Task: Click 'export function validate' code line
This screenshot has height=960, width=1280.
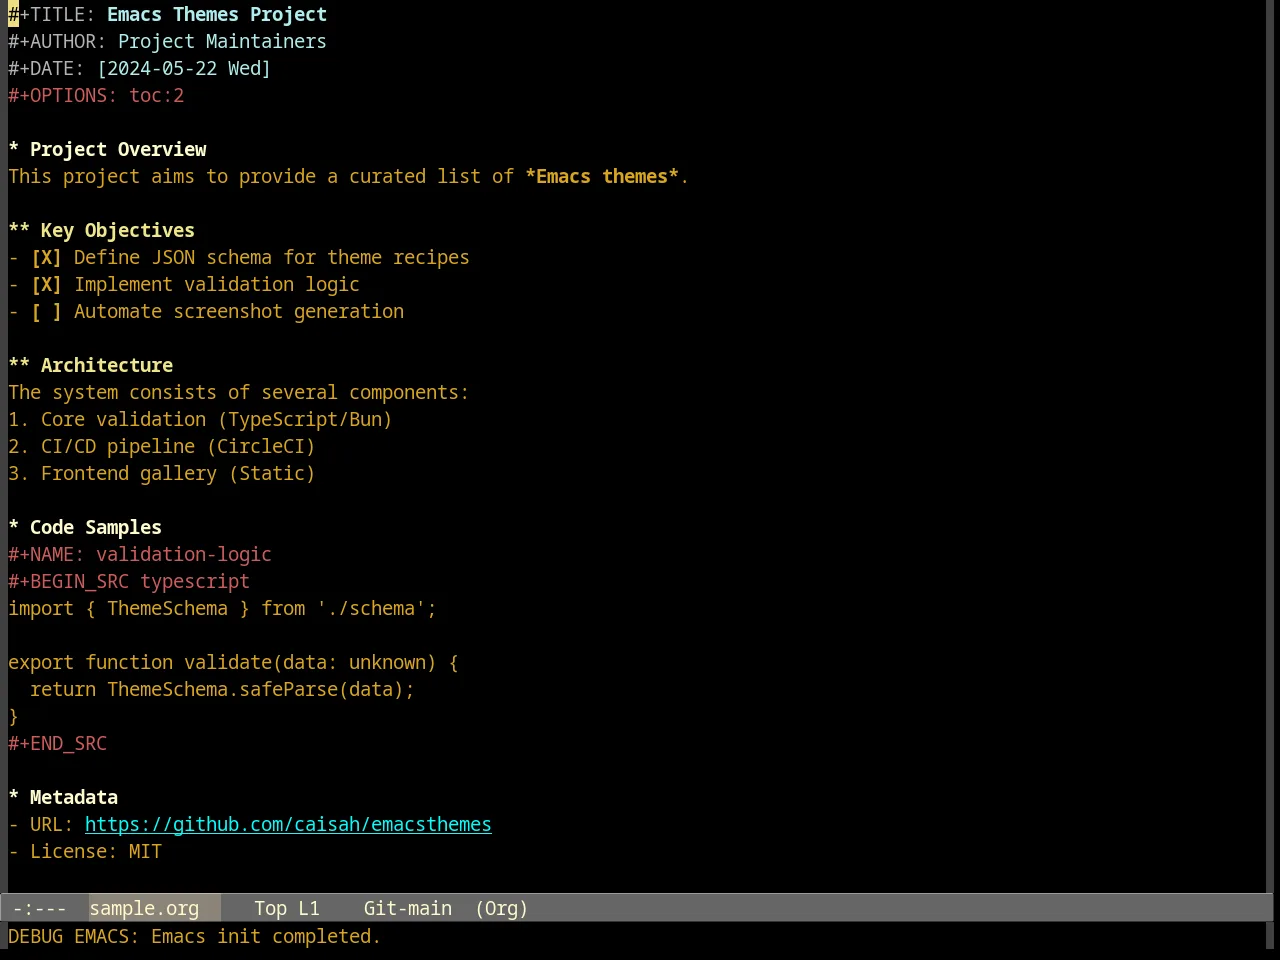Action: (233, 663)
